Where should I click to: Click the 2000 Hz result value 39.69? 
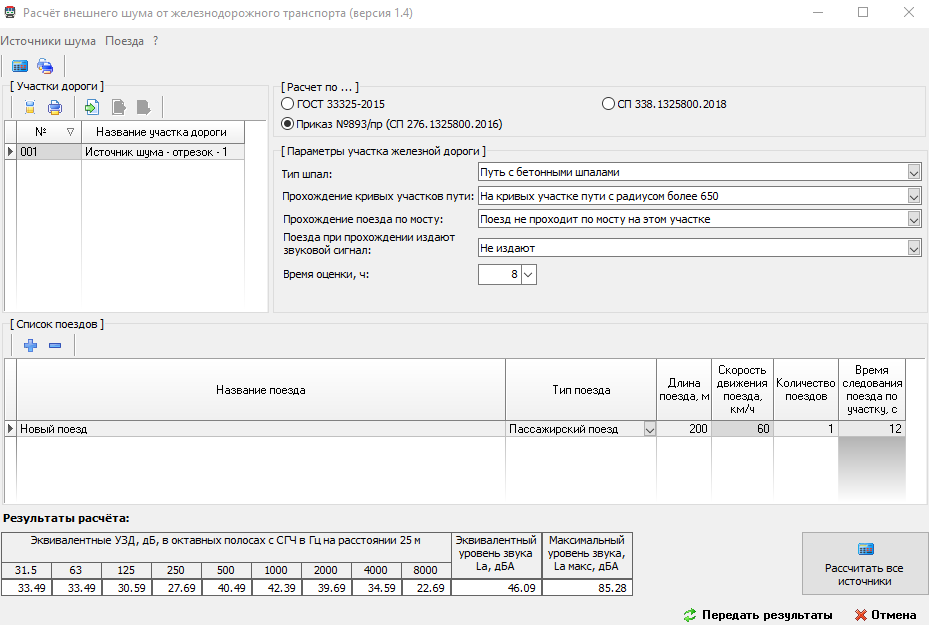click(x=326, y=588)
